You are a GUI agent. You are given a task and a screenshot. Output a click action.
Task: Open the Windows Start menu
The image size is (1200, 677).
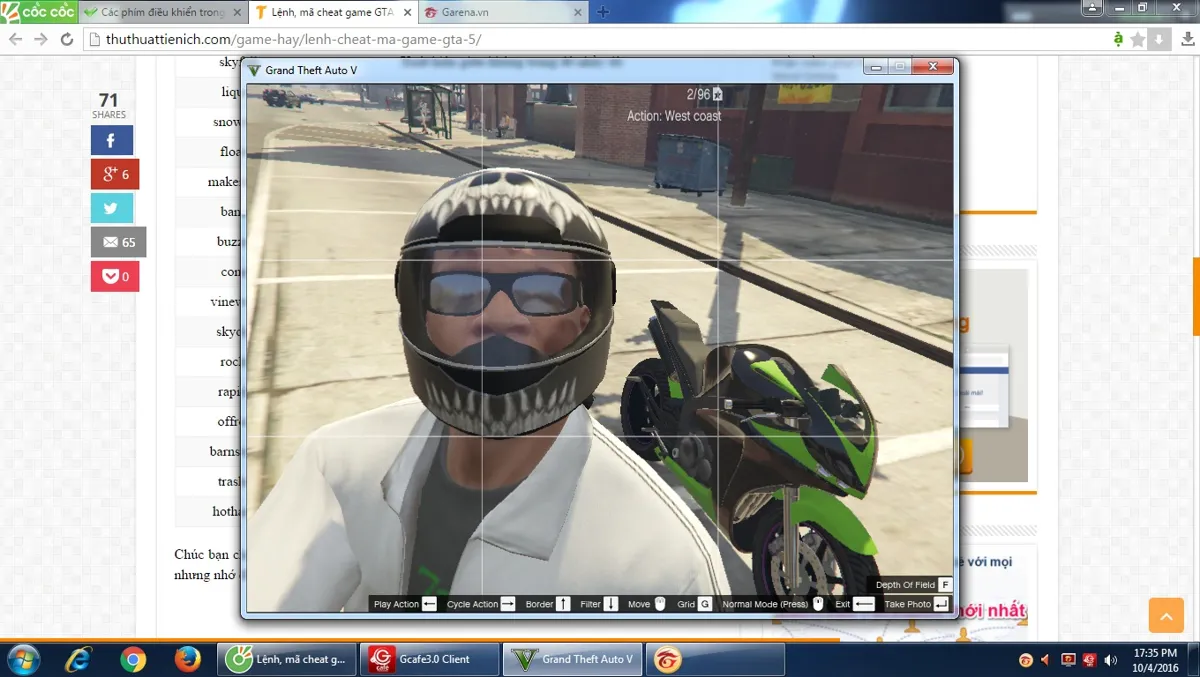click(23, 660)
